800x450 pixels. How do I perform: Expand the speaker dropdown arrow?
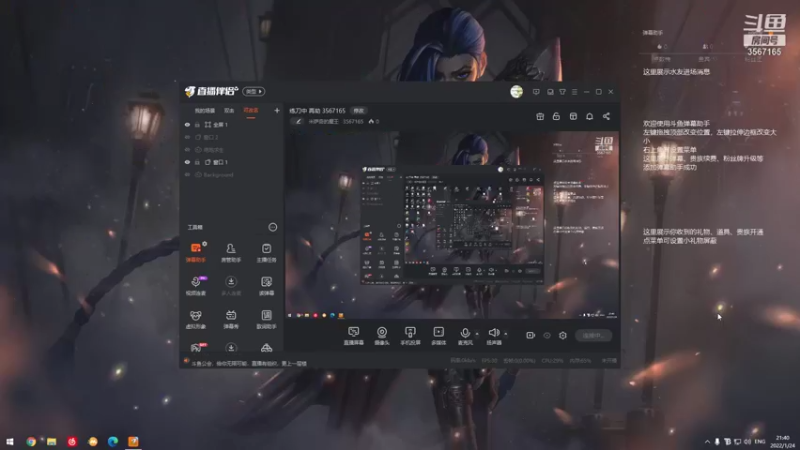point(506,334)
